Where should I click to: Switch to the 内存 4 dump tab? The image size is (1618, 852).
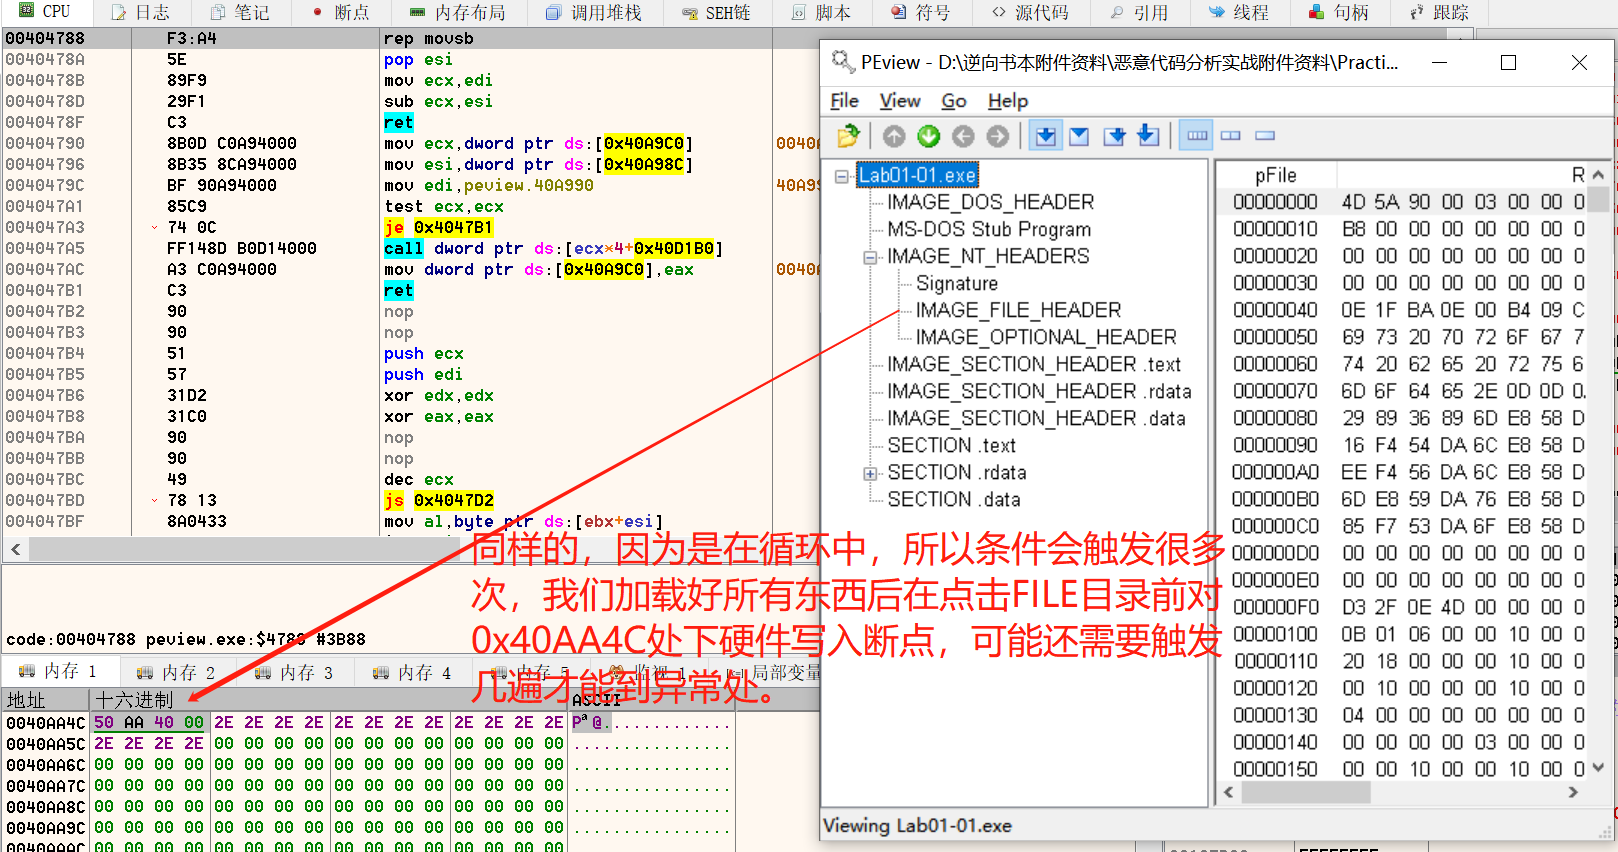point(413,672)
